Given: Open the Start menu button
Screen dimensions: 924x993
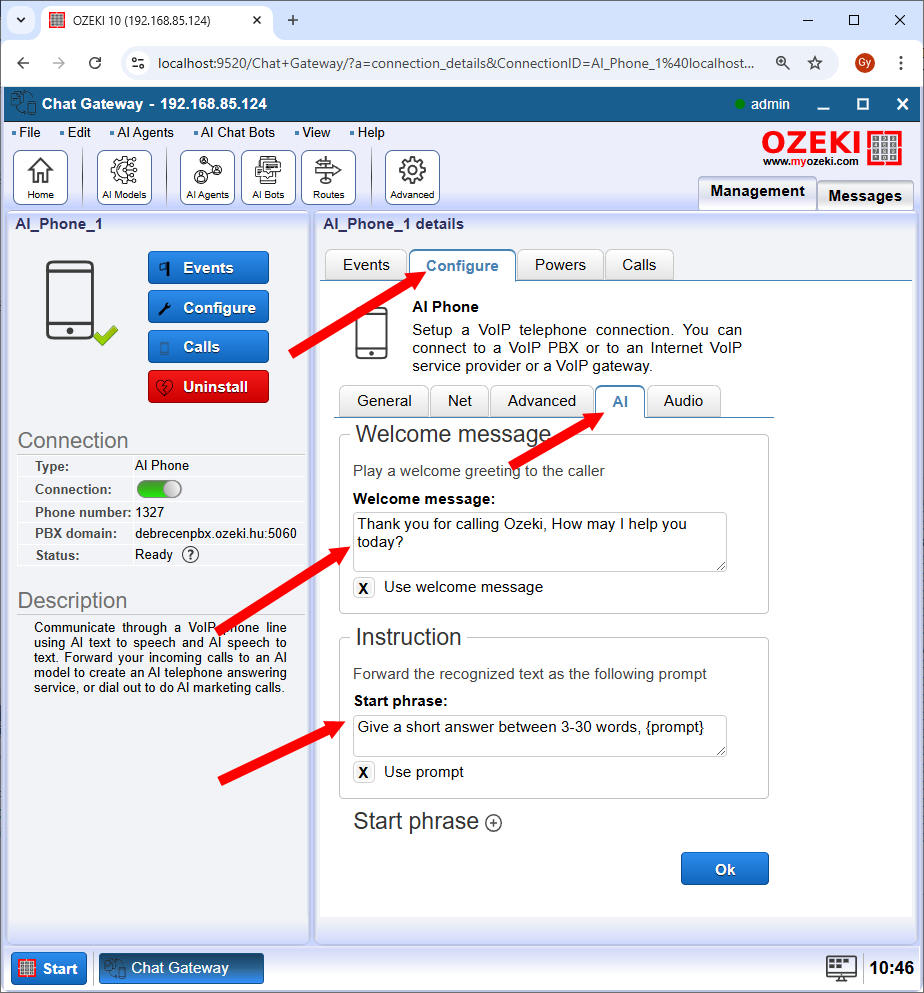Looking at the screenshot, I should (49, 968).
